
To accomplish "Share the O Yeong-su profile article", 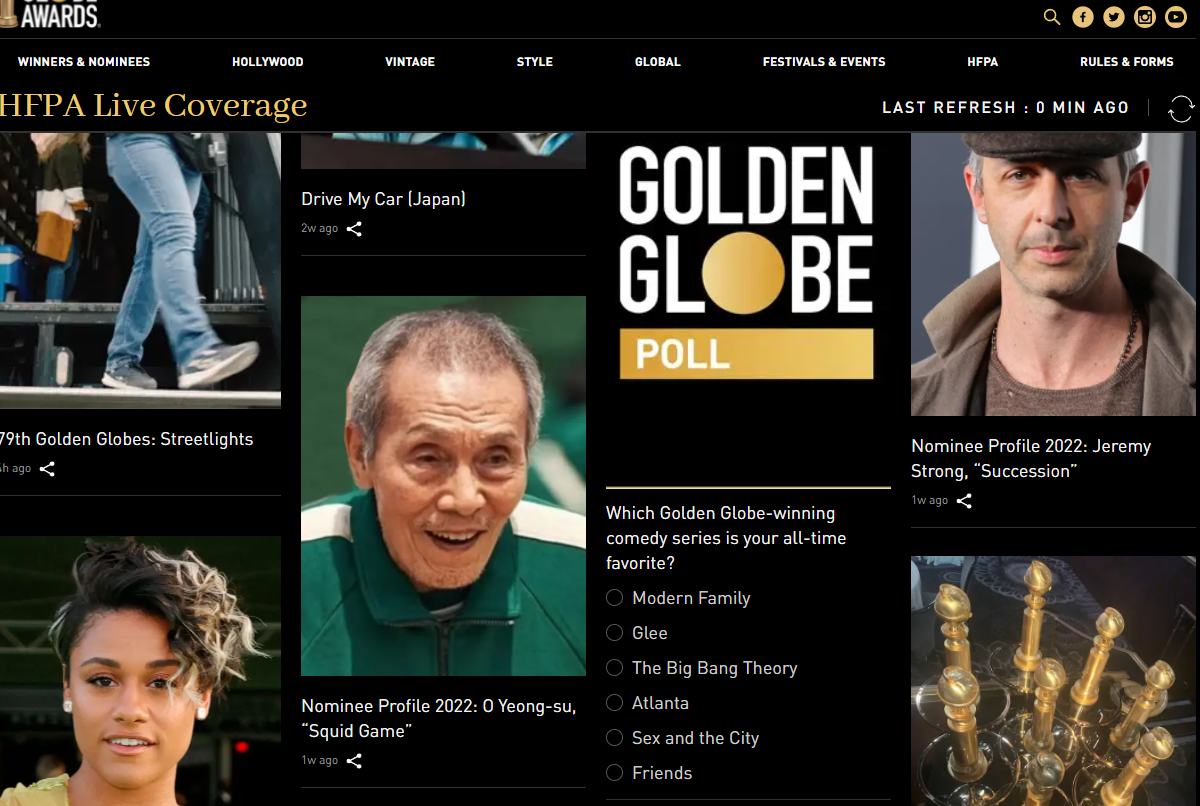I will click(354, 761).
